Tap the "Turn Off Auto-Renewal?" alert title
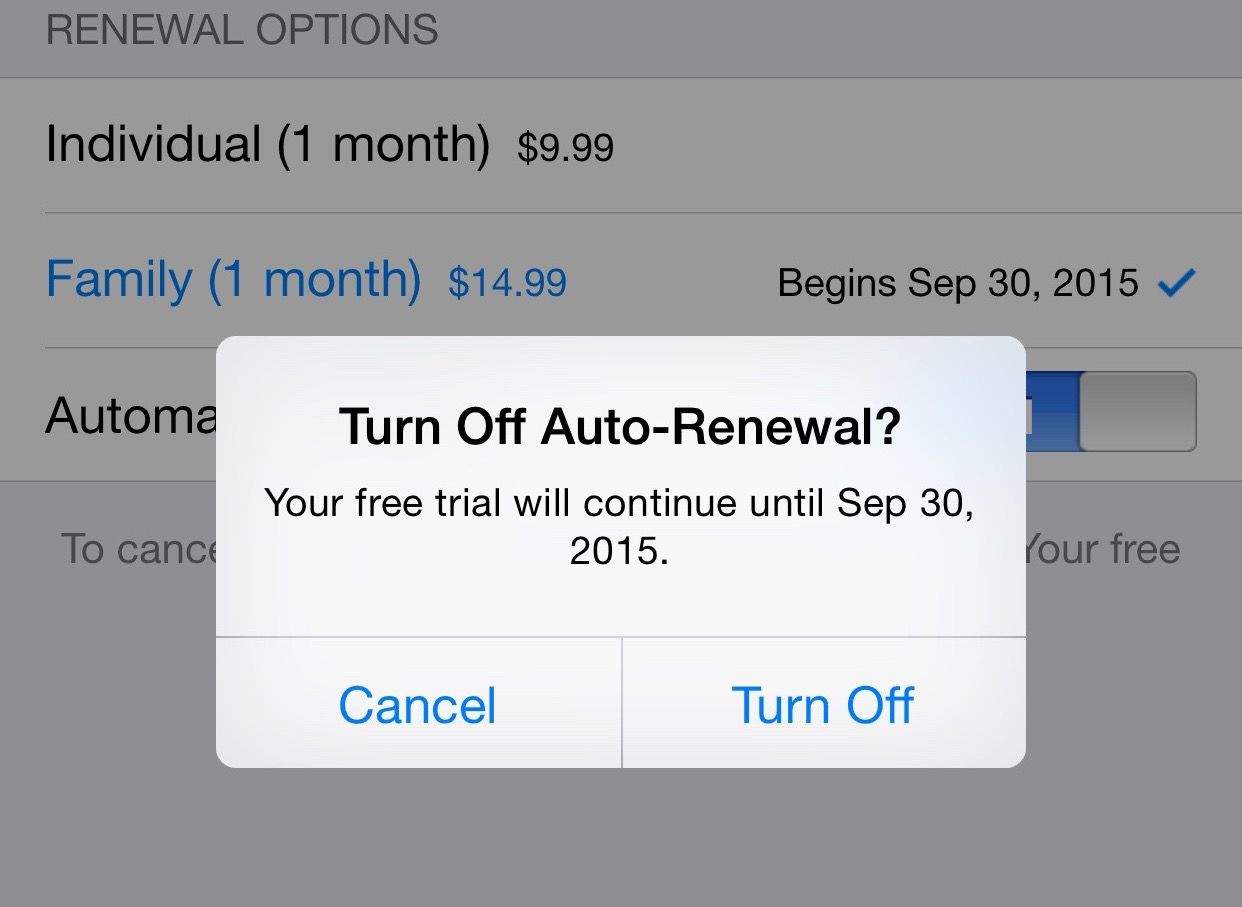Image resolution: width=1242 pixels, height=907 pixels. point(620,427)
